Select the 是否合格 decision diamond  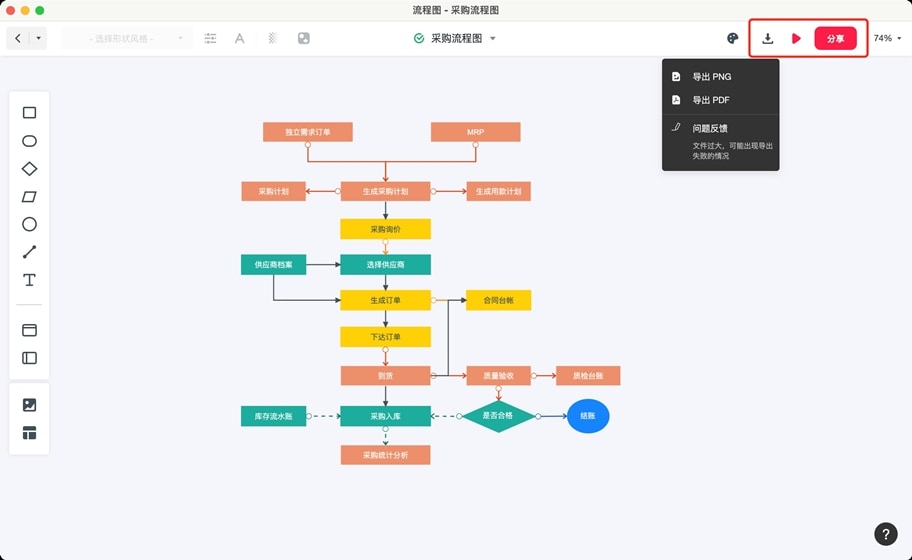498,416
